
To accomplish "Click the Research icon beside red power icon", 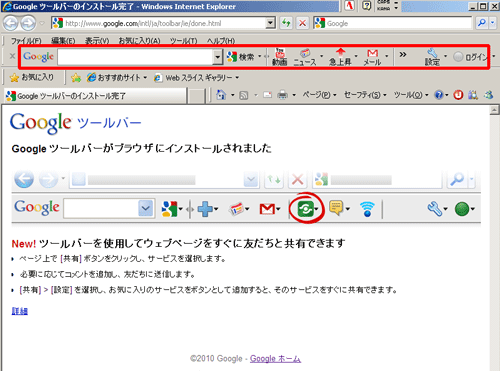I will (473, 95).
